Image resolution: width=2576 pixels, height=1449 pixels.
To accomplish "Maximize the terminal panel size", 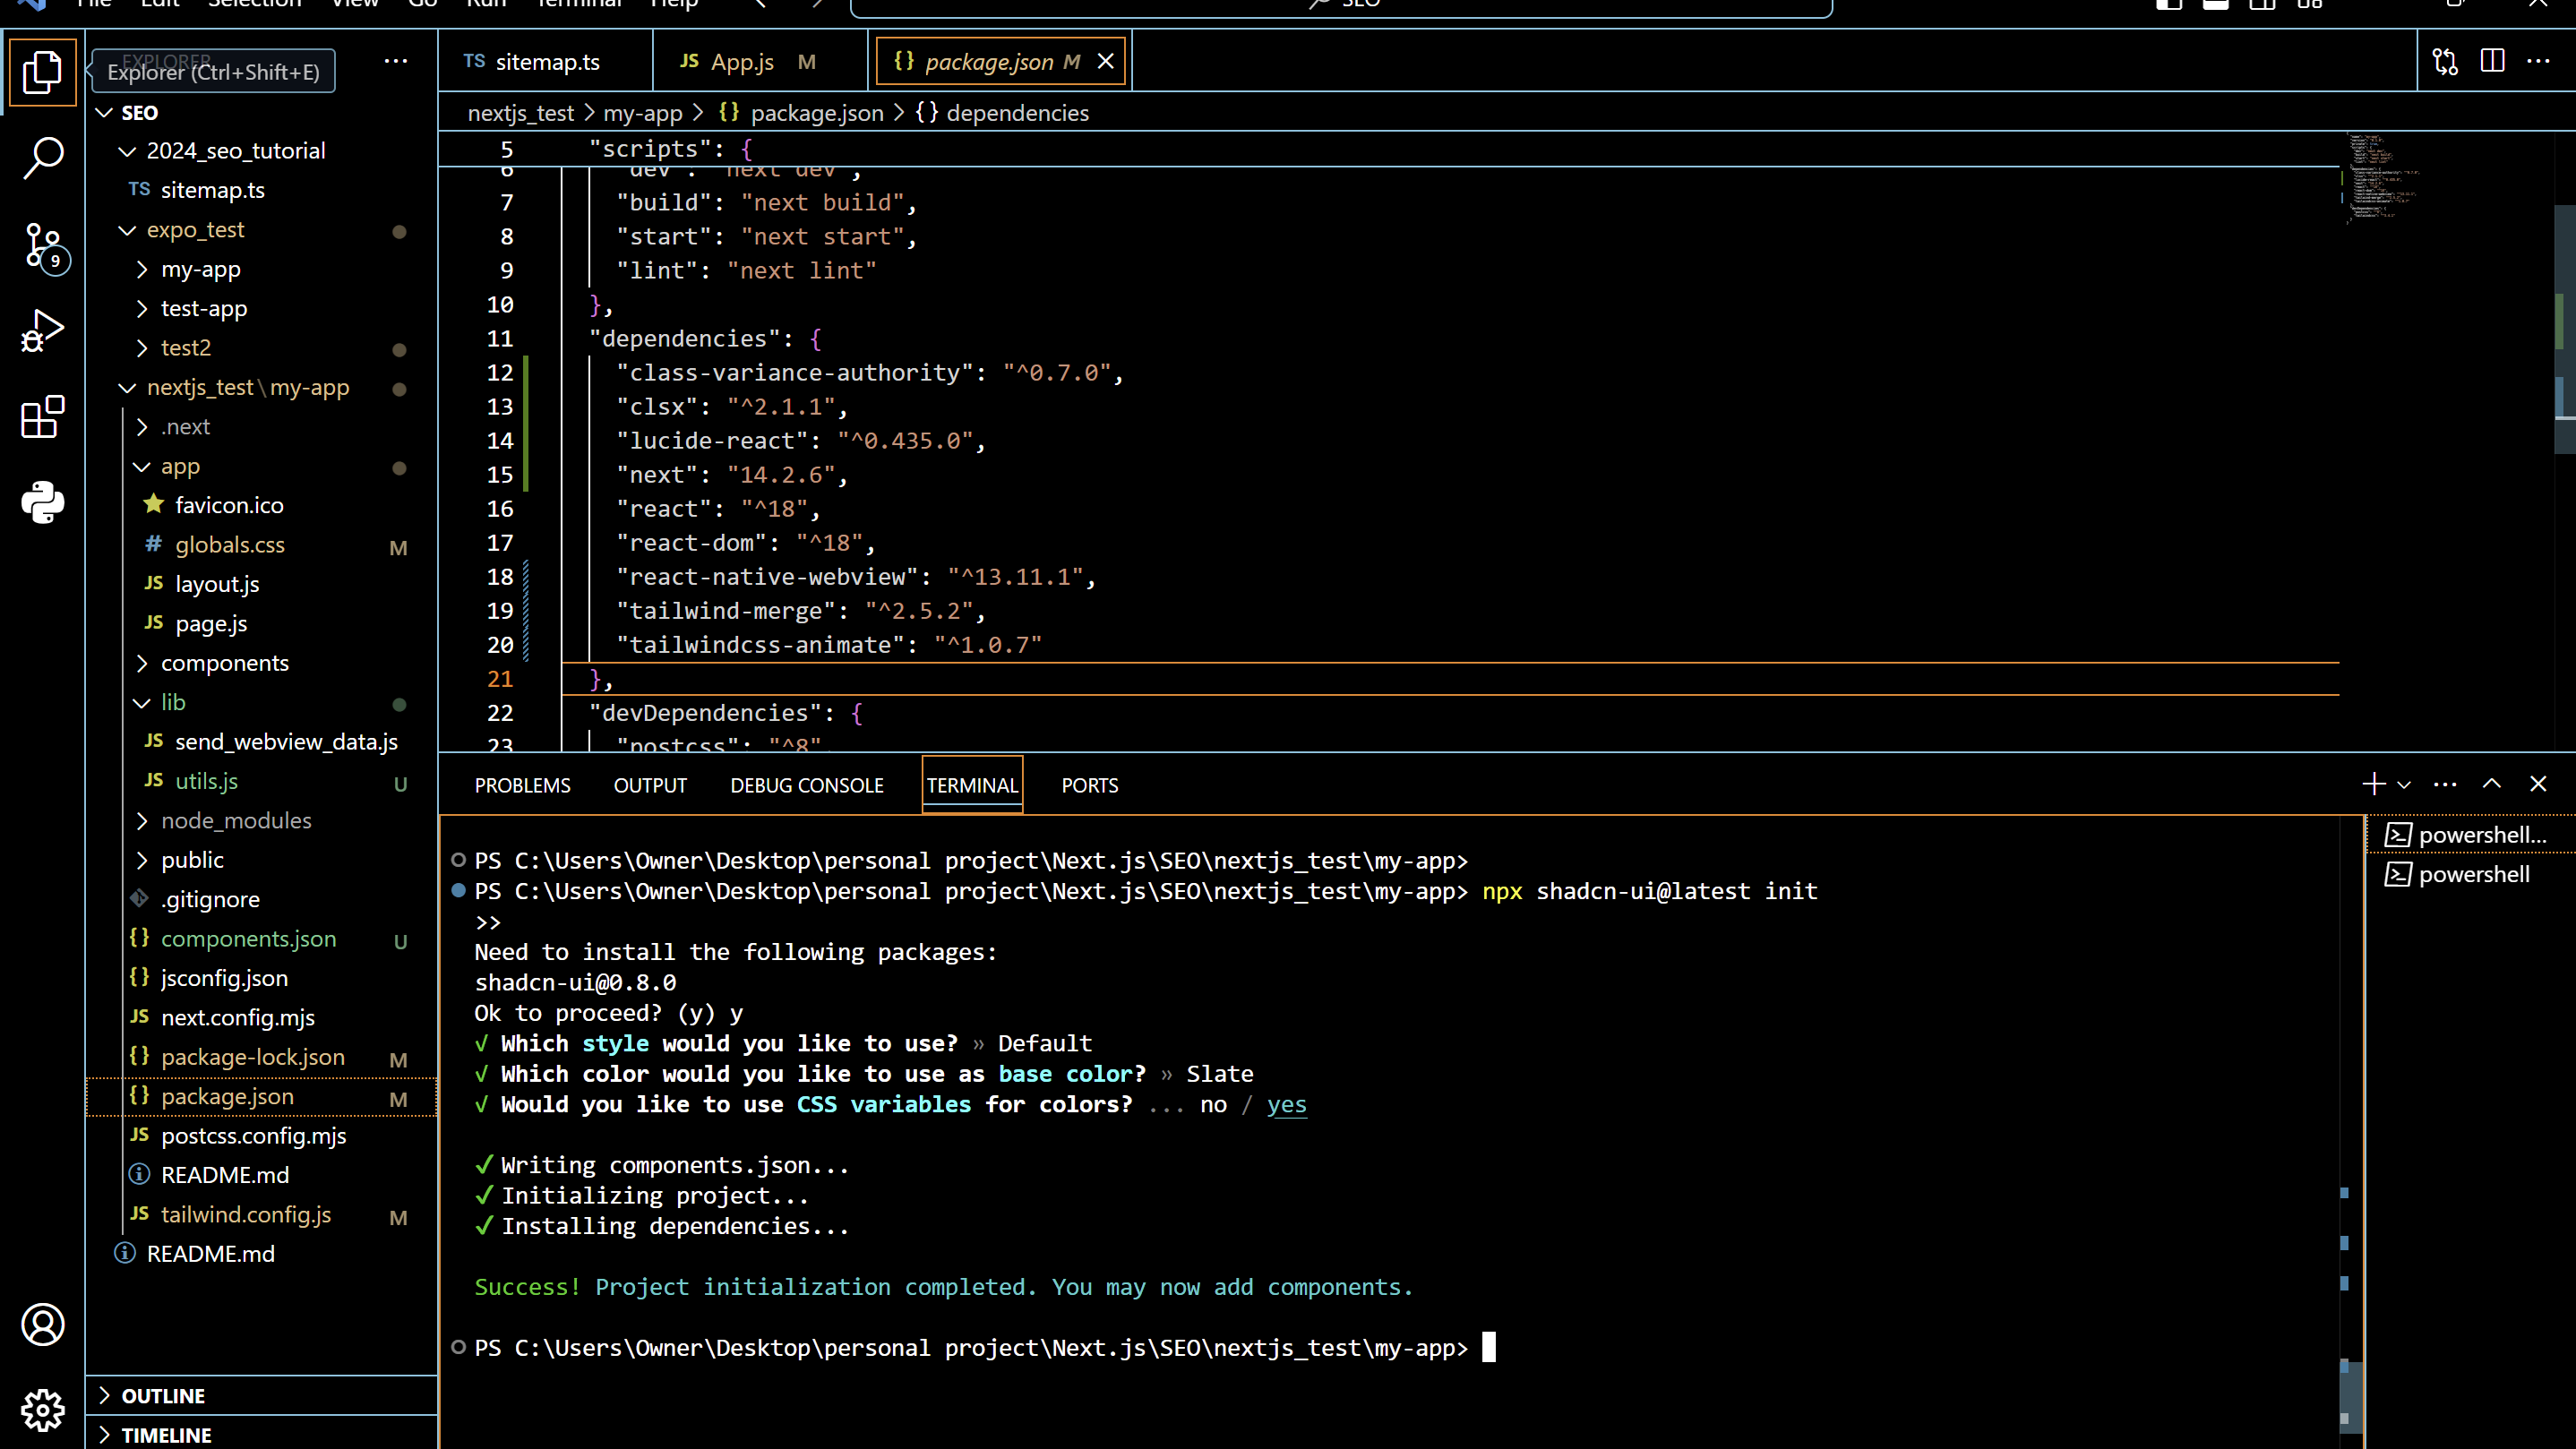I will pos(2492,784).
